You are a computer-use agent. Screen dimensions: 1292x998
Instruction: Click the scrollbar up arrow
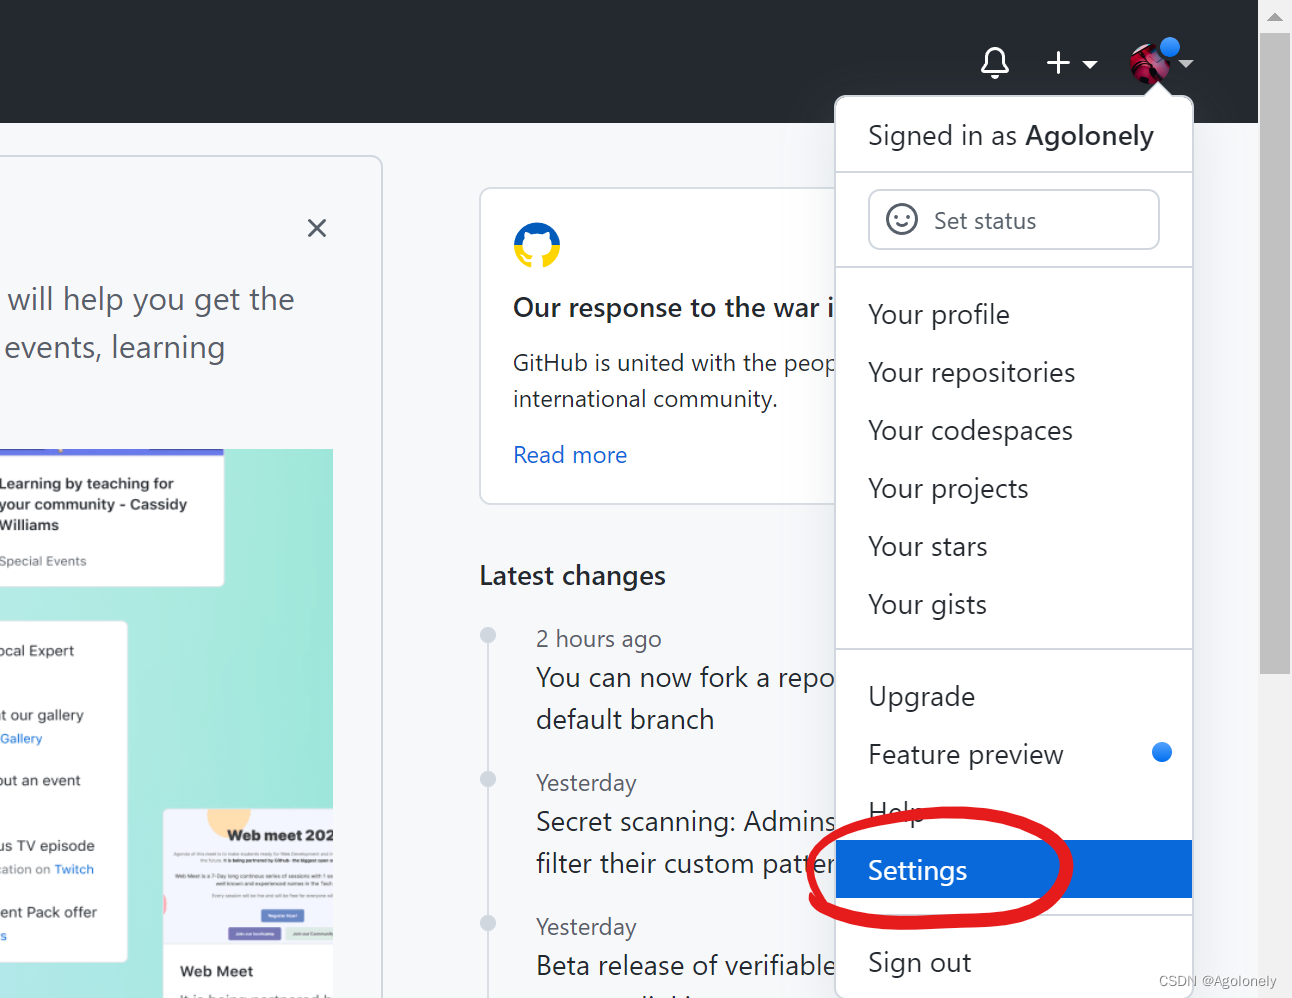pos(1275,16)
